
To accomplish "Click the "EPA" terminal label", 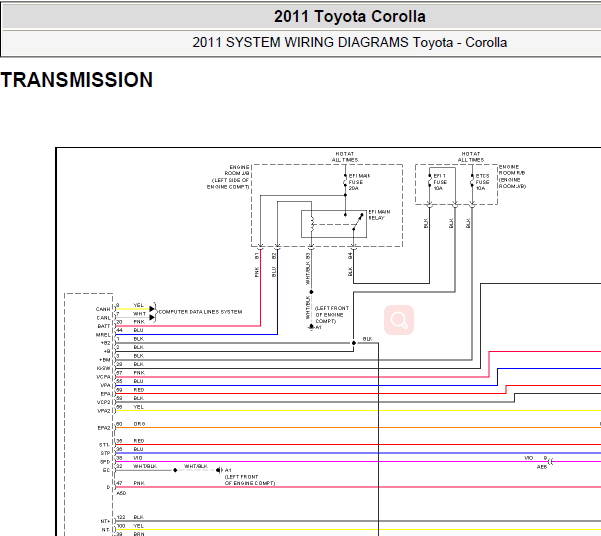I will point(105,394).
